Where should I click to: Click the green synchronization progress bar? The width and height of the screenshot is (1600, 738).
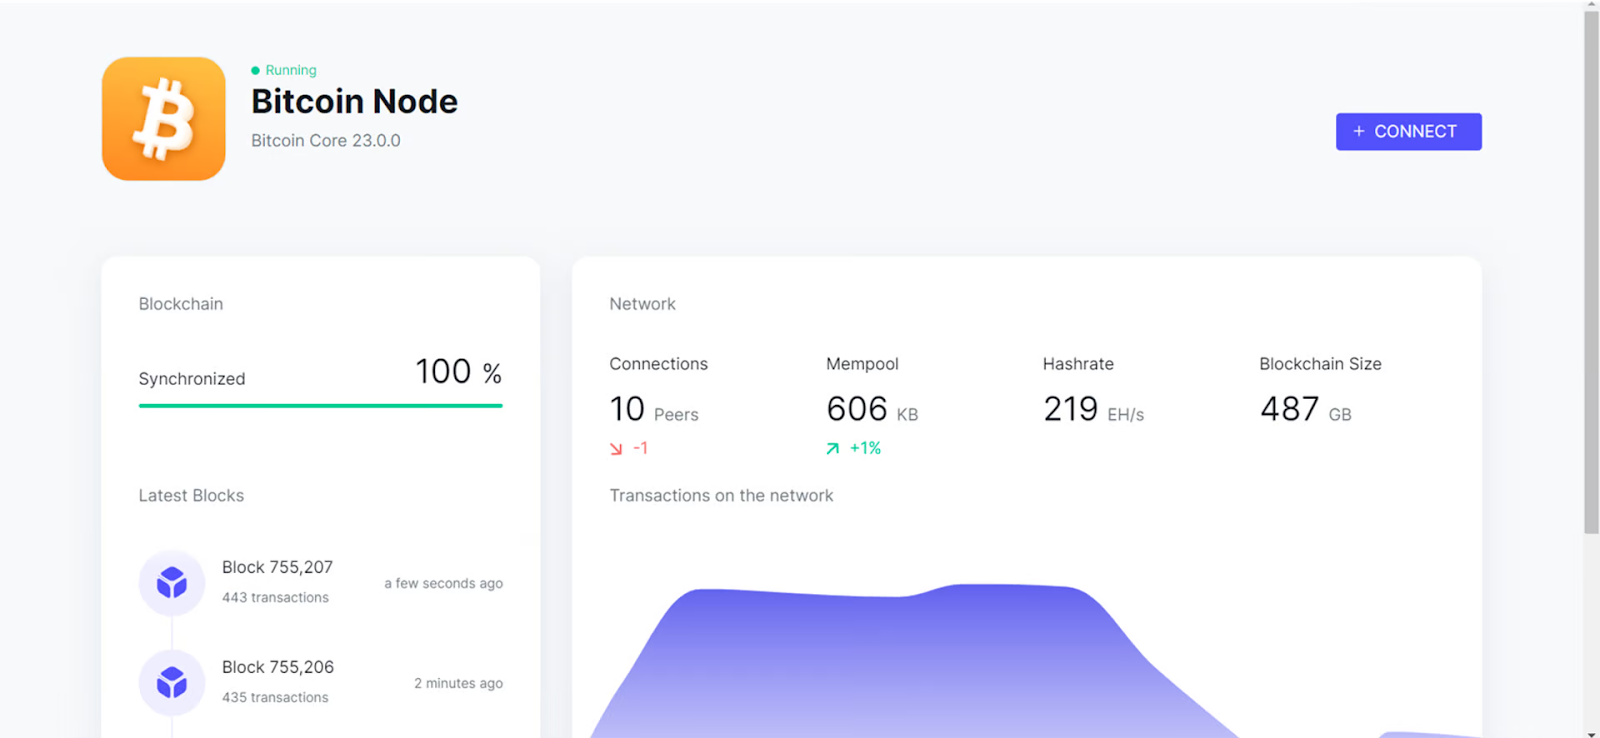click(x=320, y=405)
